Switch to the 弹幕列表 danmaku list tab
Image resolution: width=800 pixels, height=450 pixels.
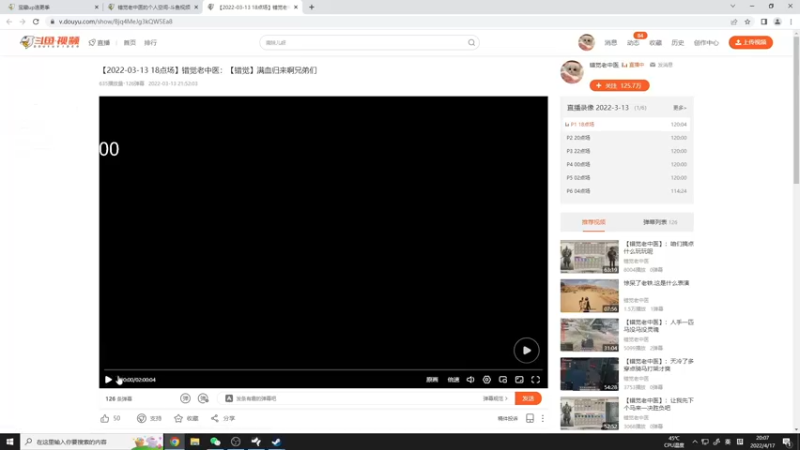coord(660,222)
